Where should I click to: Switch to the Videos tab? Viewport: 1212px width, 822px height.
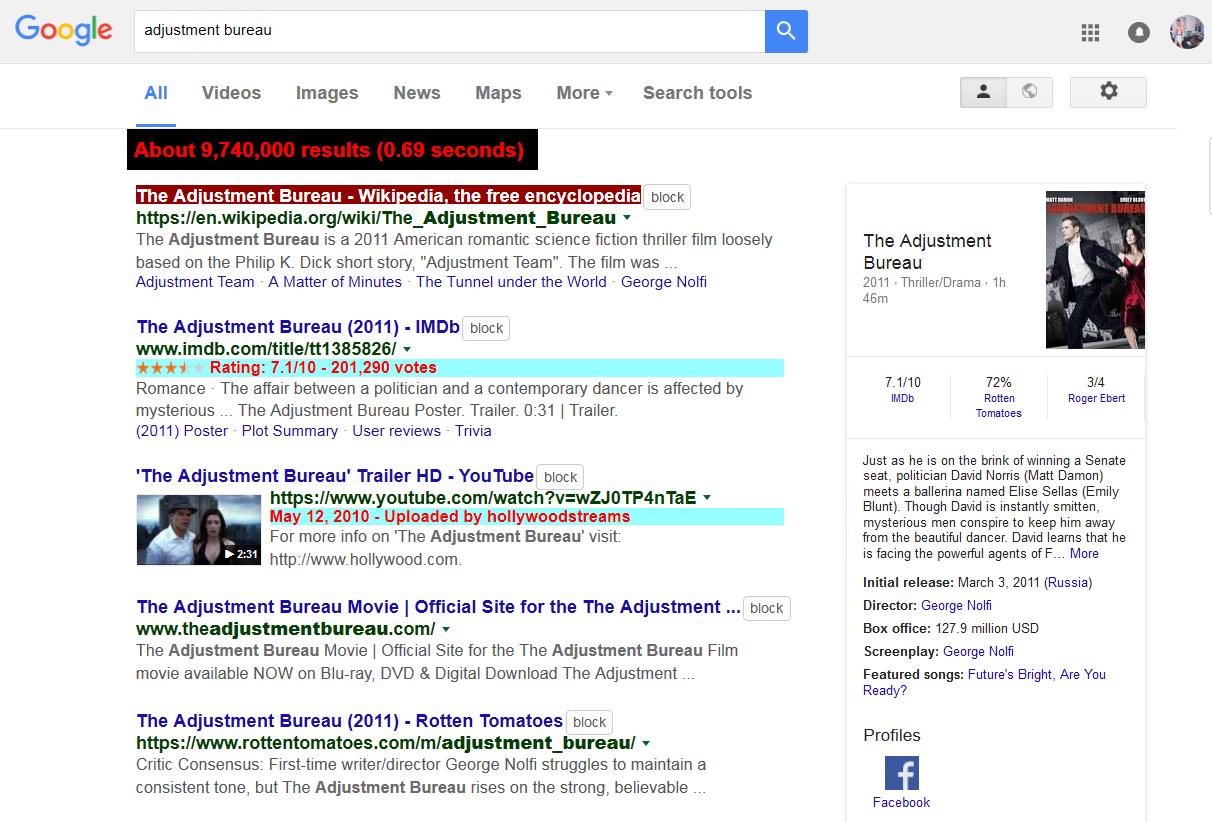click(x=231, y=93)
